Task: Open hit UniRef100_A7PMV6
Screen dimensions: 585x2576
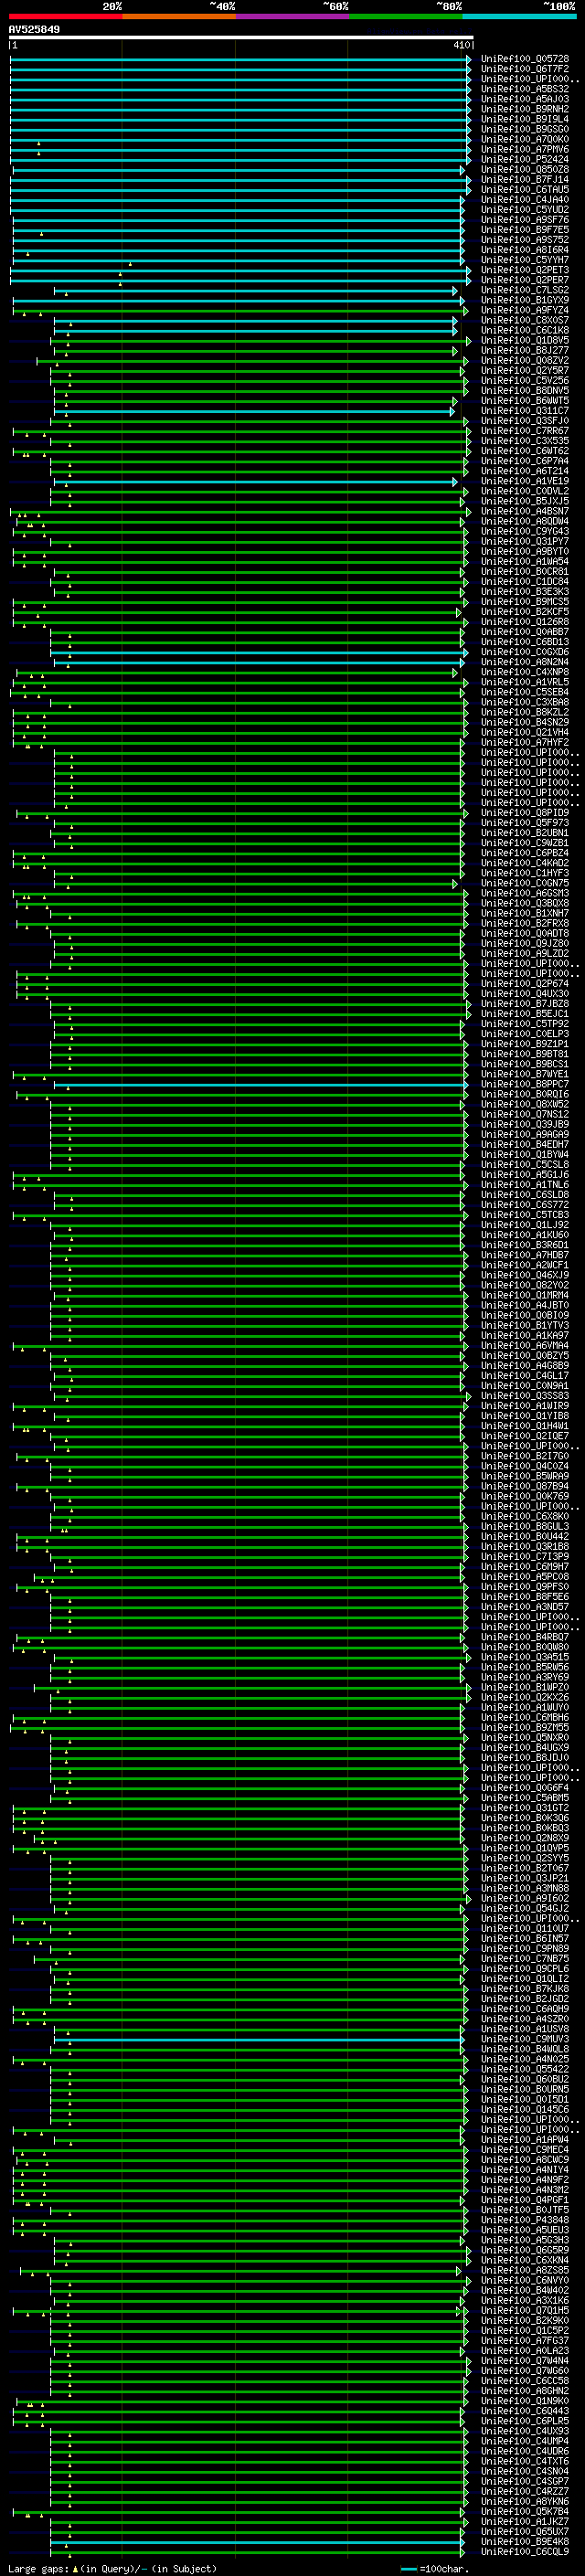Action: (x=524, y=149)
